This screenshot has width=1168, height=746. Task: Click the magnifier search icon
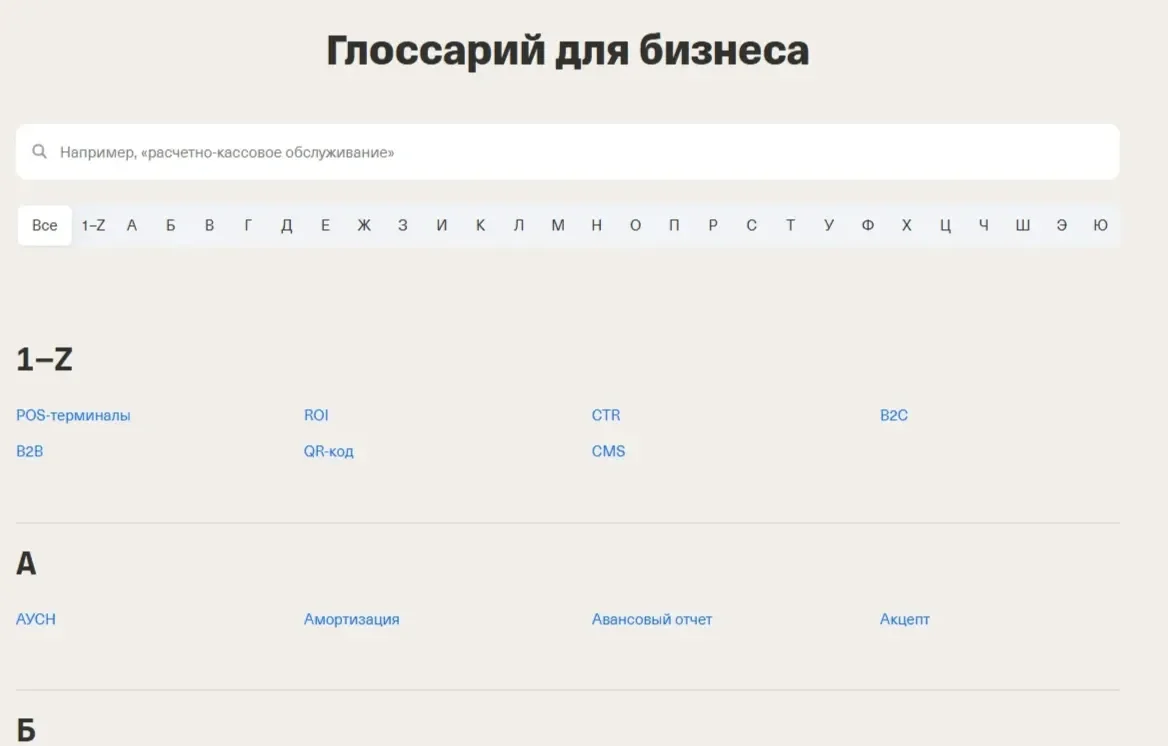(x=39, y=152)
